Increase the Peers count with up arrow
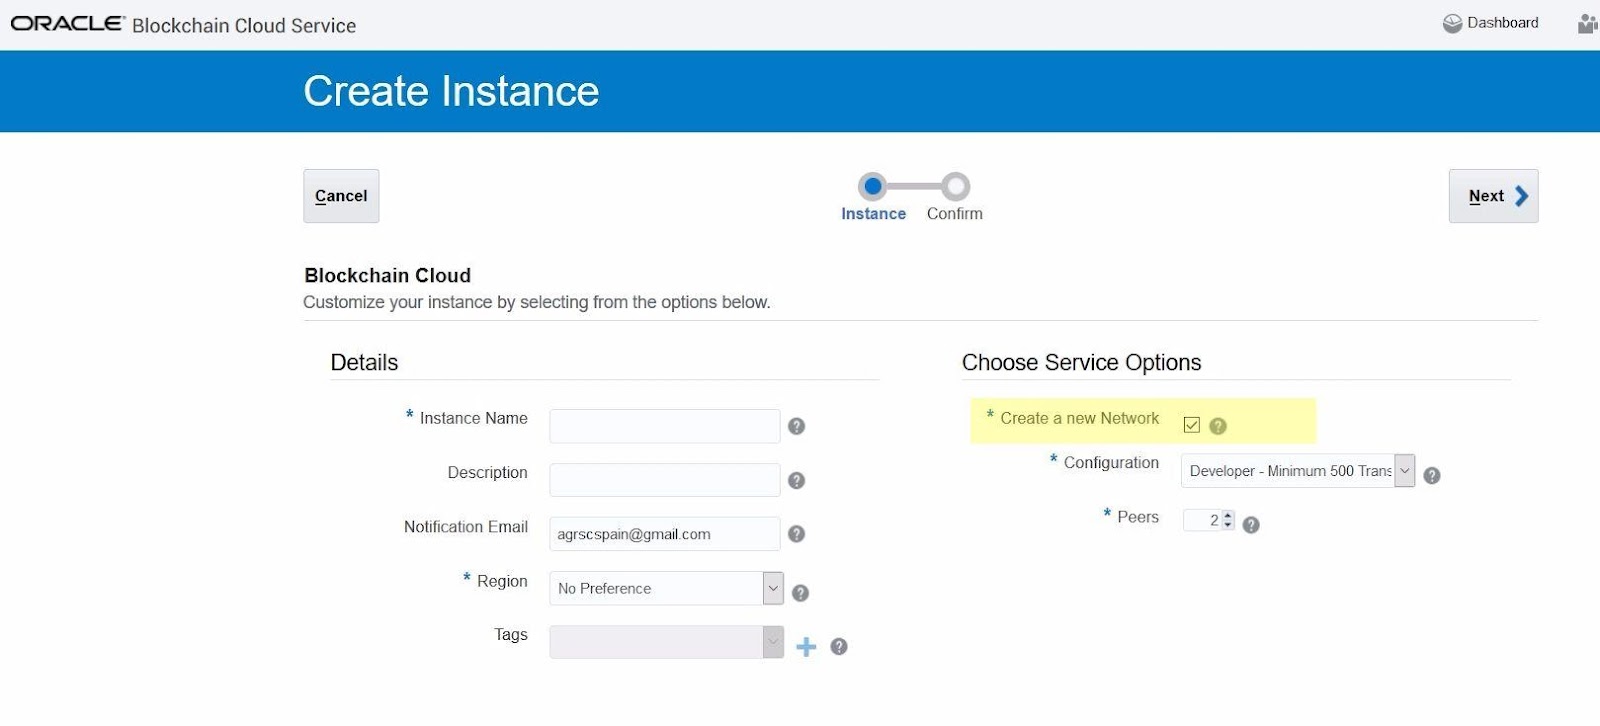The height and width of the screenshot is (726, 1600). [1228, 515]
